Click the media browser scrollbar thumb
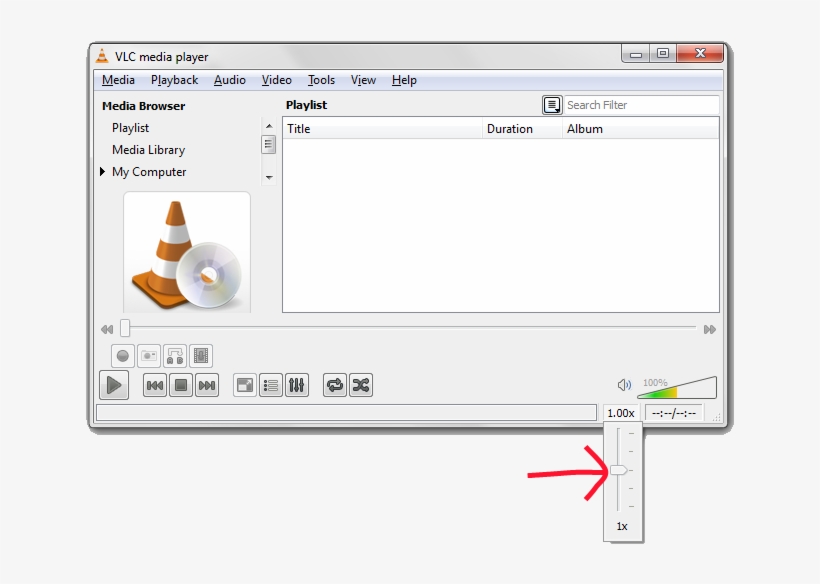The width and height of the screenshot is (820, 584). 268,144
